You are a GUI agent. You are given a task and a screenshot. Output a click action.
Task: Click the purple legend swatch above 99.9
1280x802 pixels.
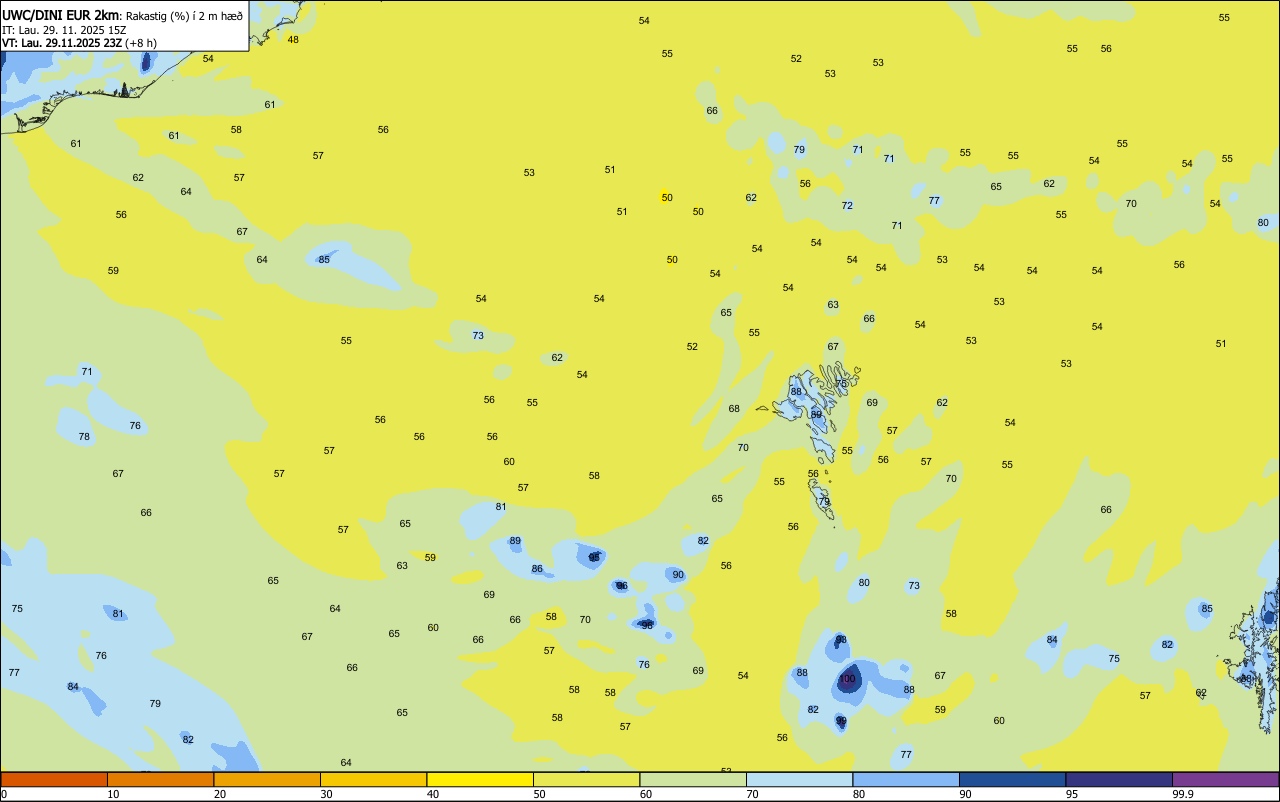point(1225,779)
